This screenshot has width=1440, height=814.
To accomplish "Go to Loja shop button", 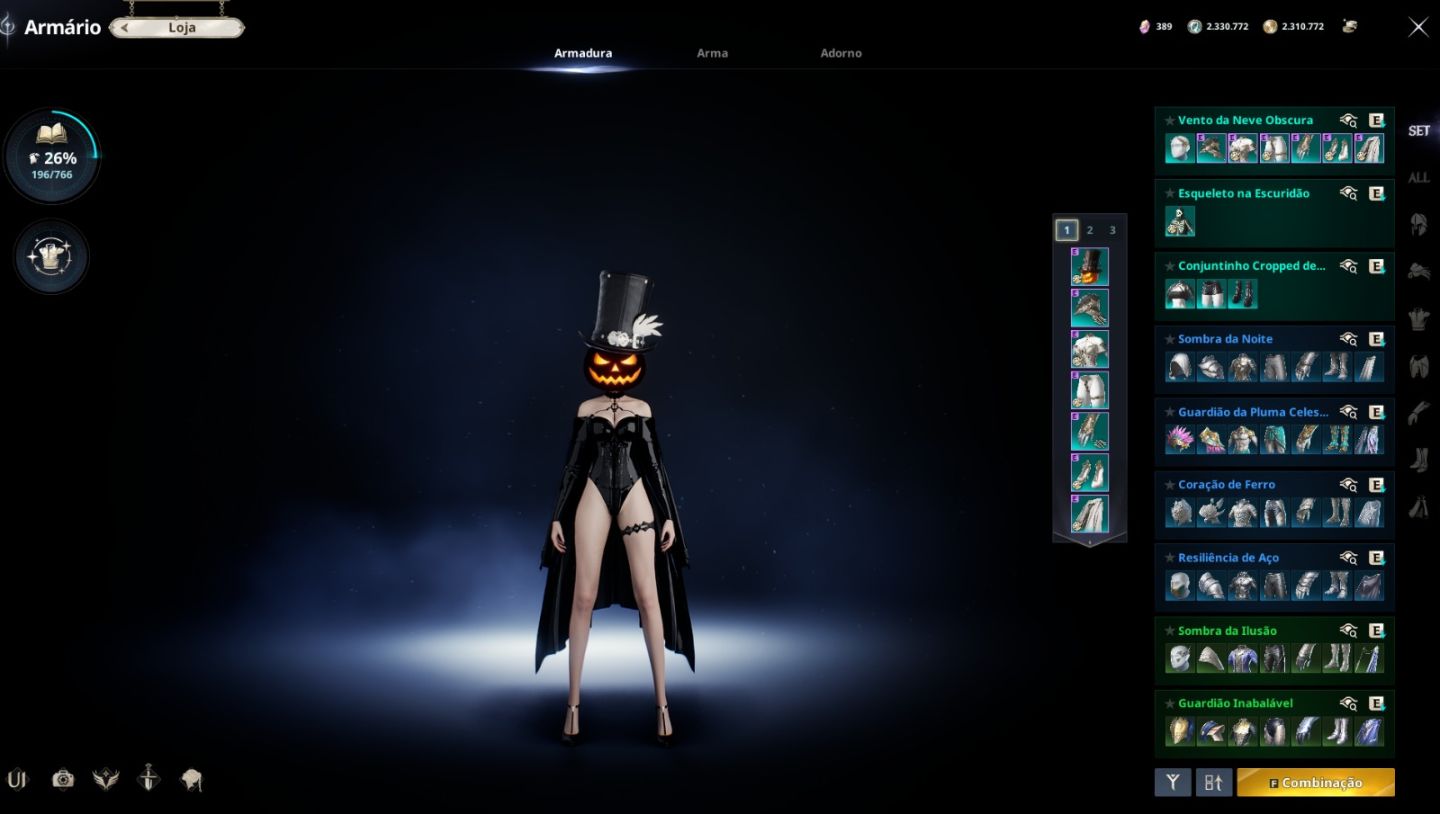I will (177, 28).
